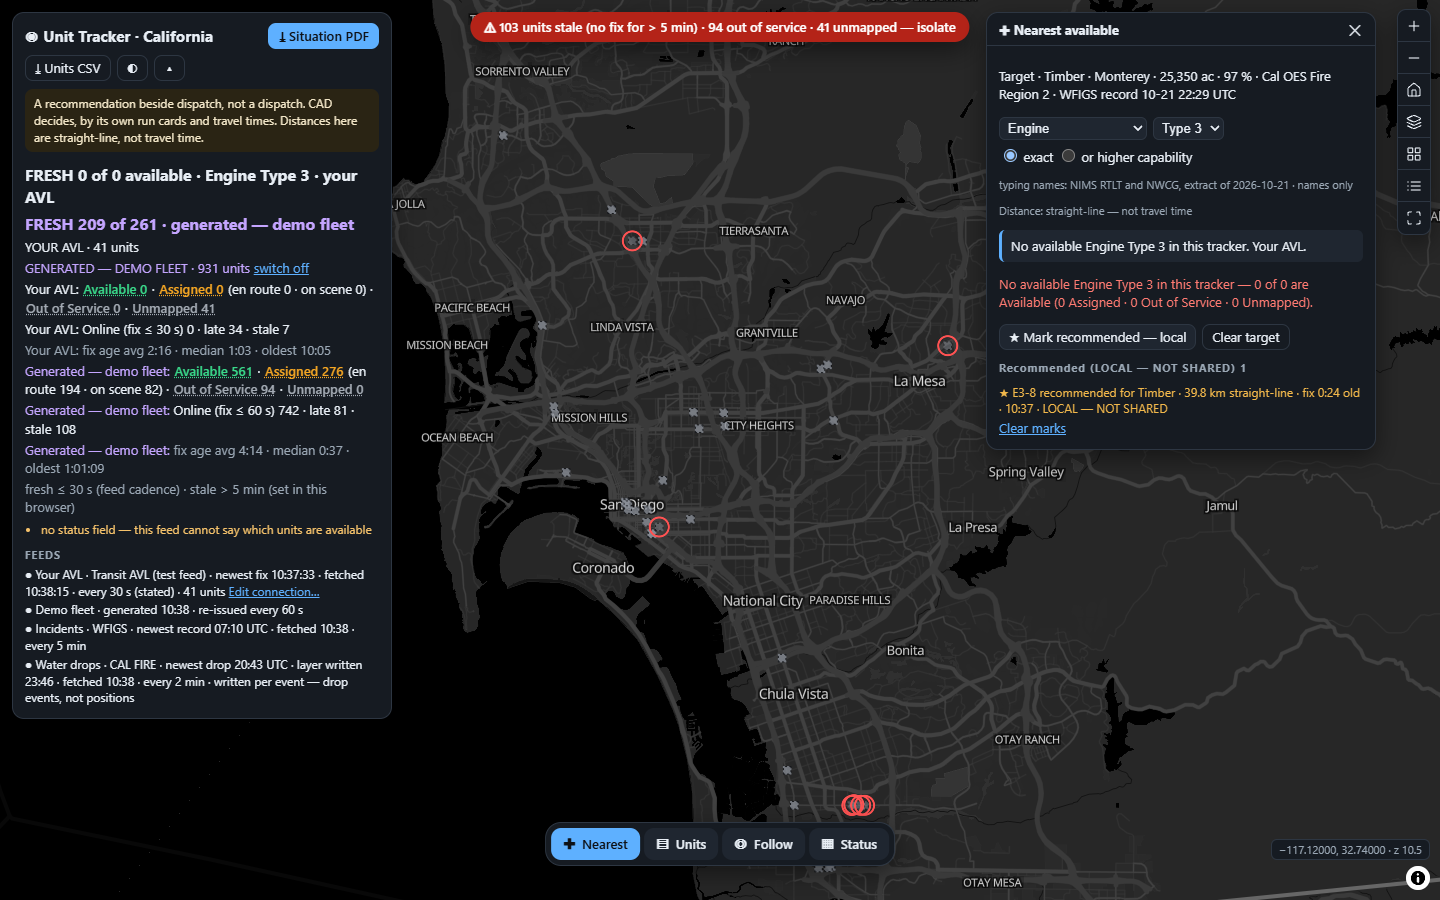Filter by 'Assigned 0' in Your AVL
1440x900 pixels.
click(x=191, y=289)
